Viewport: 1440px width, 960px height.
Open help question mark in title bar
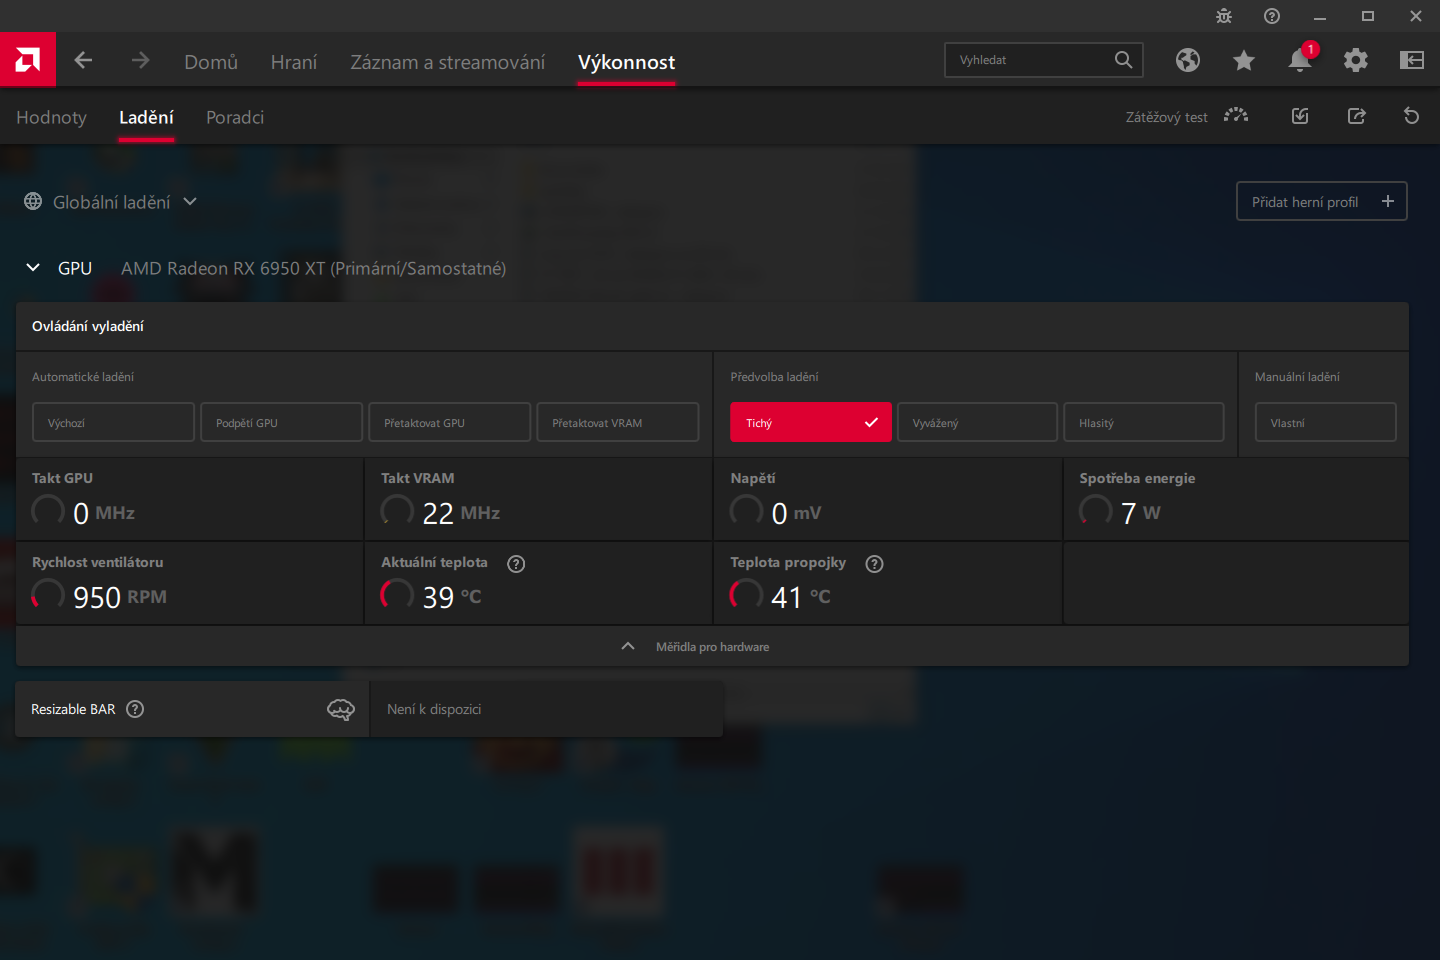pos(1272,16)
